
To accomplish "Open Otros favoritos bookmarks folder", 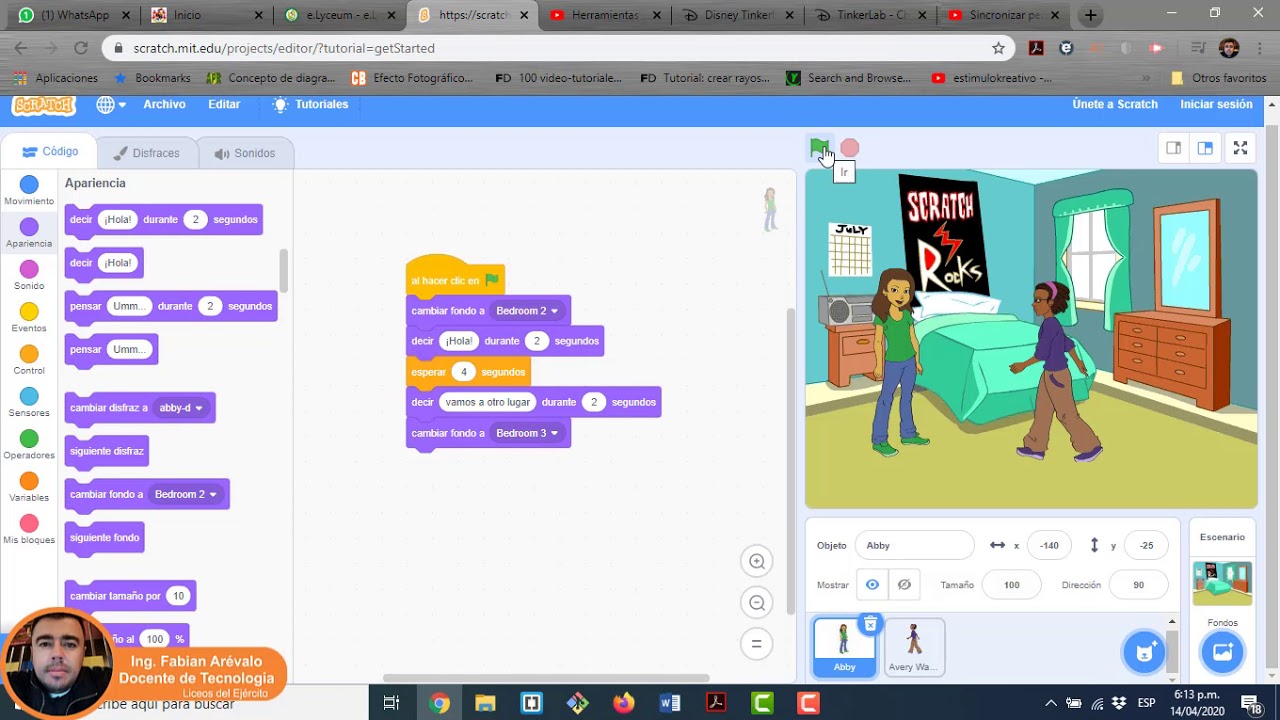I will click(x=1218, y=78).
